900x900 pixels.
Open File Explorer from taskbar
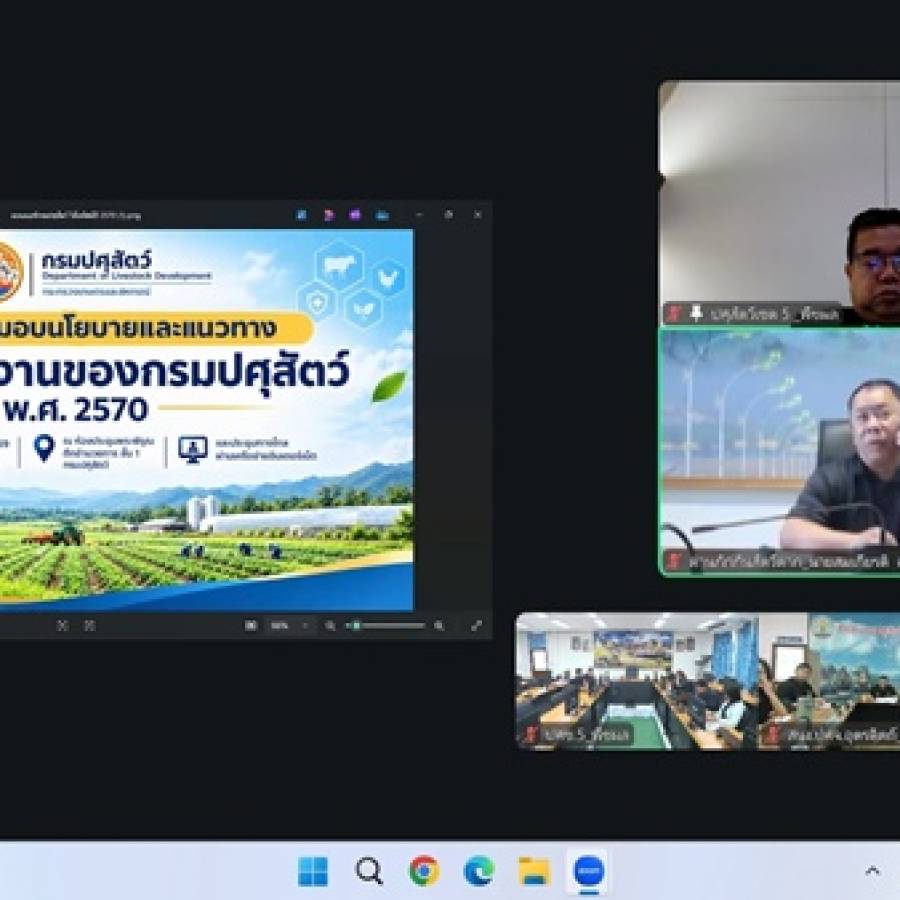(534, 871)
